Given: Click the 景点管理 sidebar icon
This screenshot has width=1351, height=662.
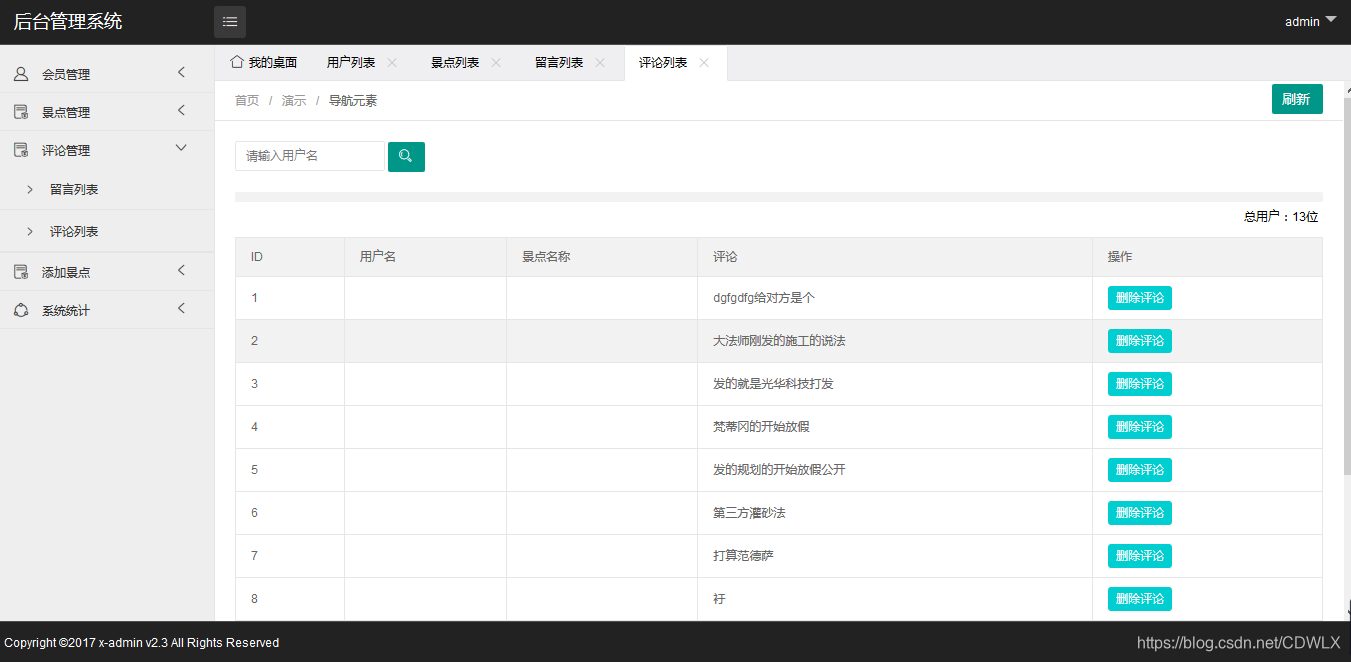Looking at the screenshot, I should (21, 112).
